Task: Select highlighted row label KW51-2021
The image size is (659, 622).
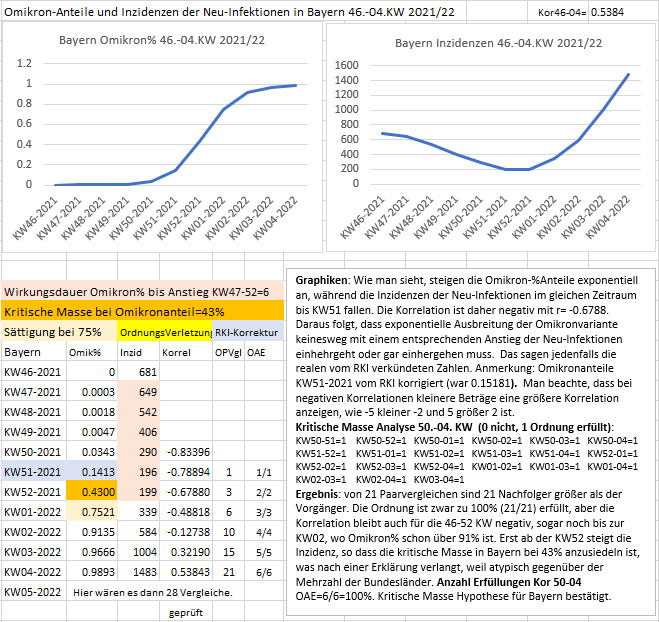Action: [x=34, y=472]
